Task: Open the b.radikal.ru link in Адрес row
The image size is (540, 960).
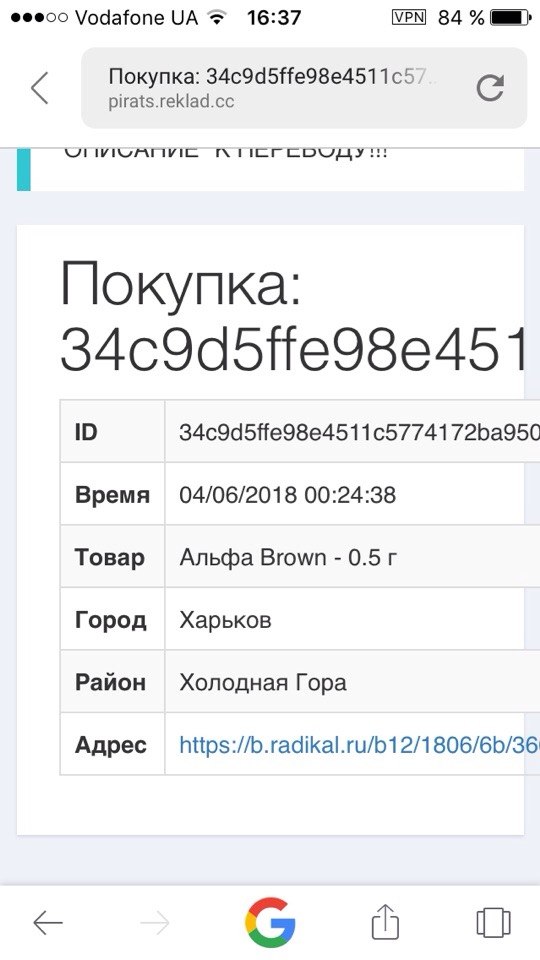Action: pos(359,744)
